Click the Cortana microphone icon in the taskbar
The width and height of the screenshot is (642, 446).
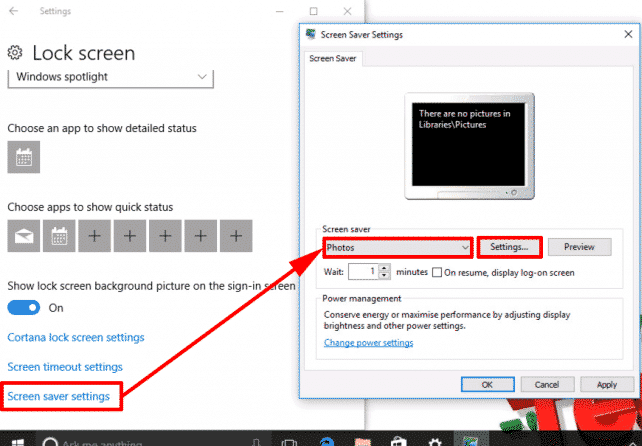[256, 442]
